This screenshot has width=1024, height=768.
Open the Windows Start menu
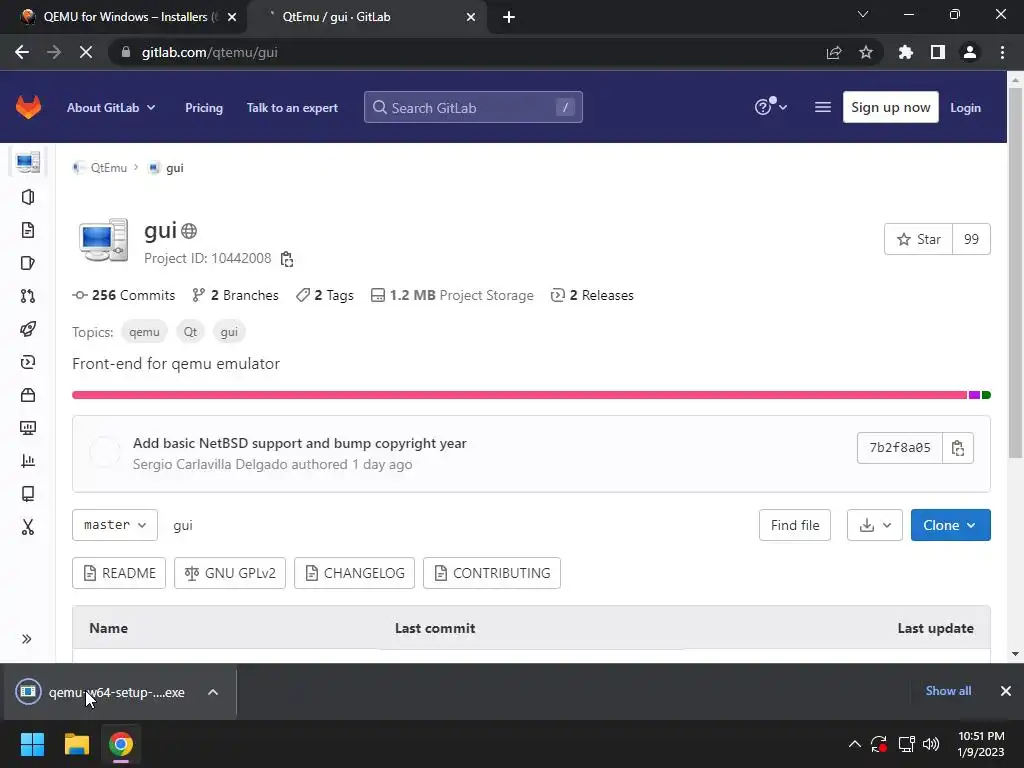coord(32,744)
